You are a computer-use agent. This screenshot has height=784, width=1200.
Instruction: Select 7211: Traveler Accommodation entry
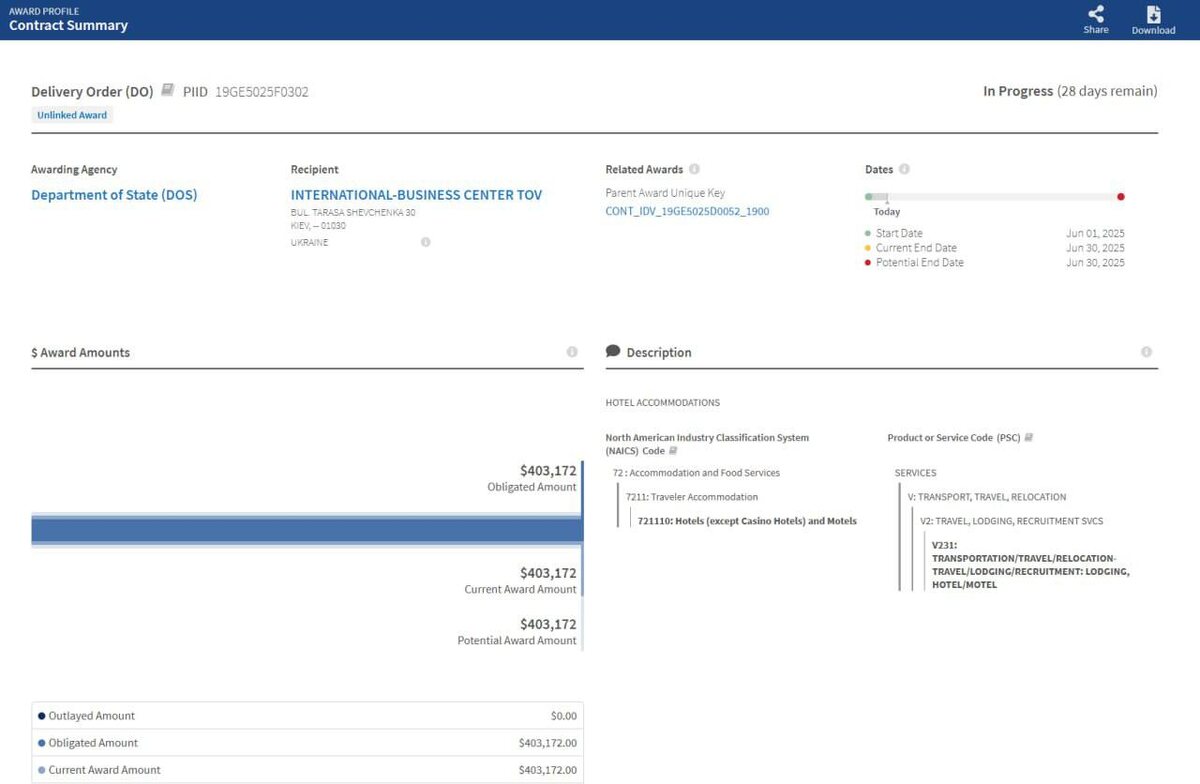click(692, 497)
